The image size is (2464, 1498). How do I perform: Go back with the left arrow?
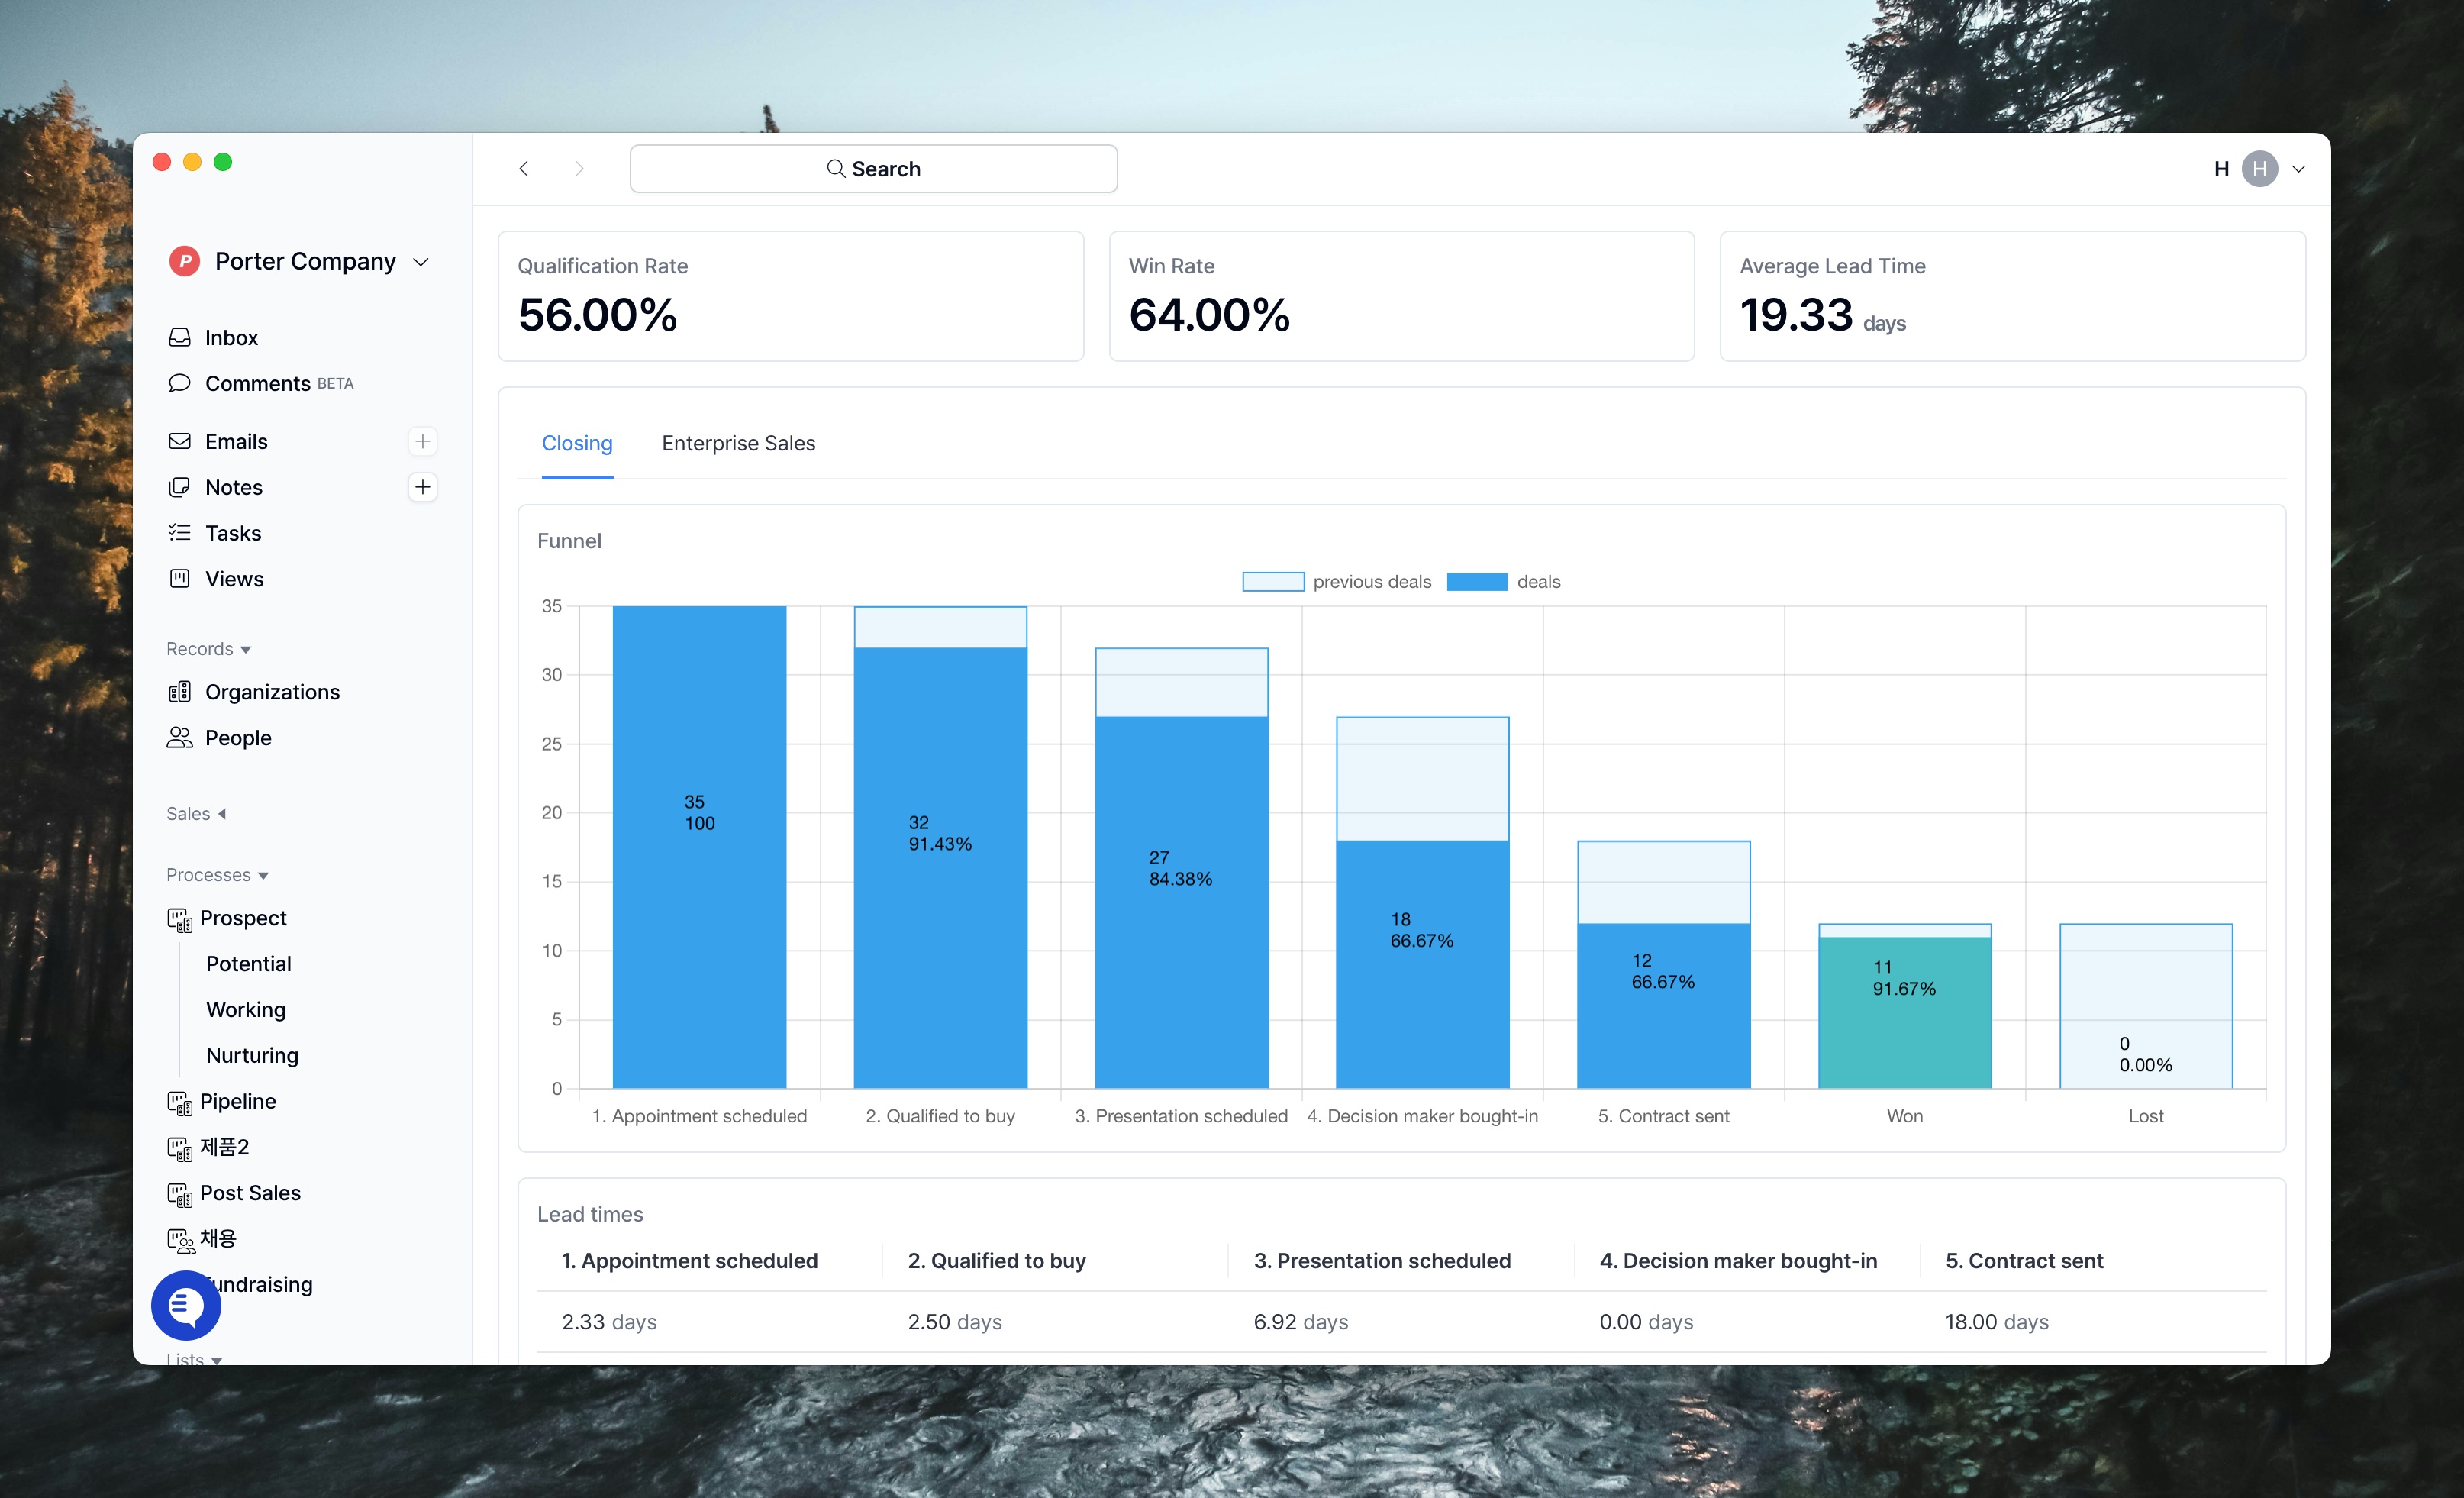click(x=524, y=169)
